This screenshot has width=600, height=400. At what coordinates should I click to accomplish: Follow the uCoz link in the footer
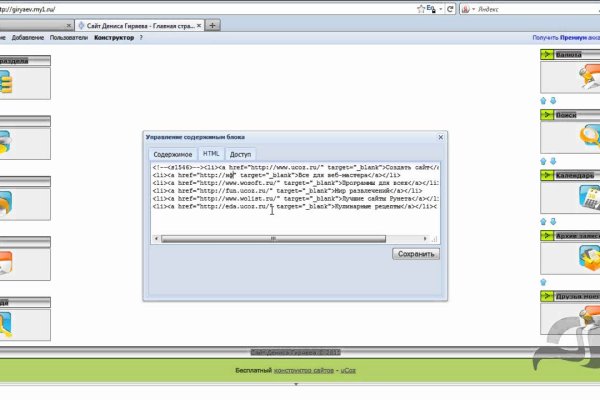(349, 372)
